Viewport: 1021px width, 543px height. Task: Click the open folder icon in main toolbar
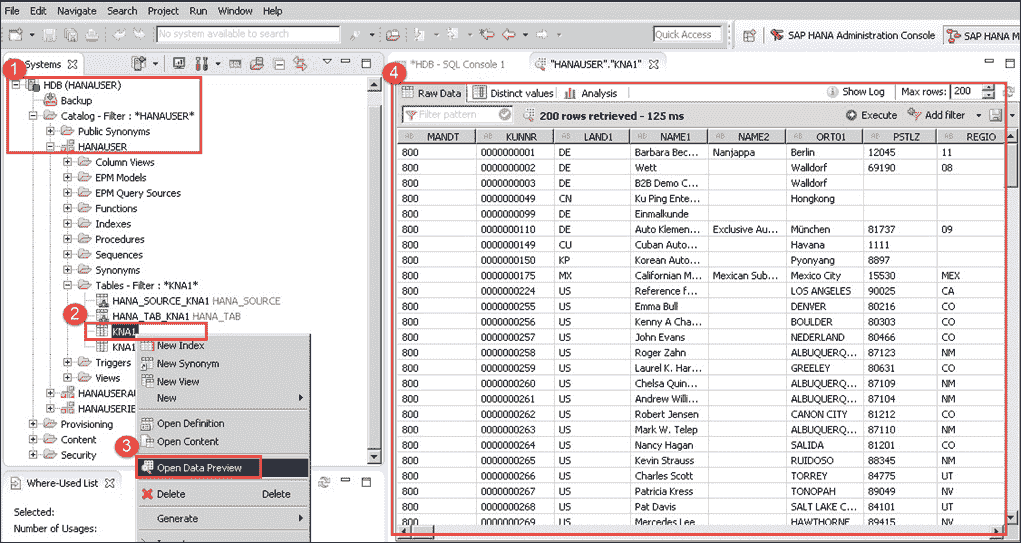pyautogui.click(x=393, y=35)
